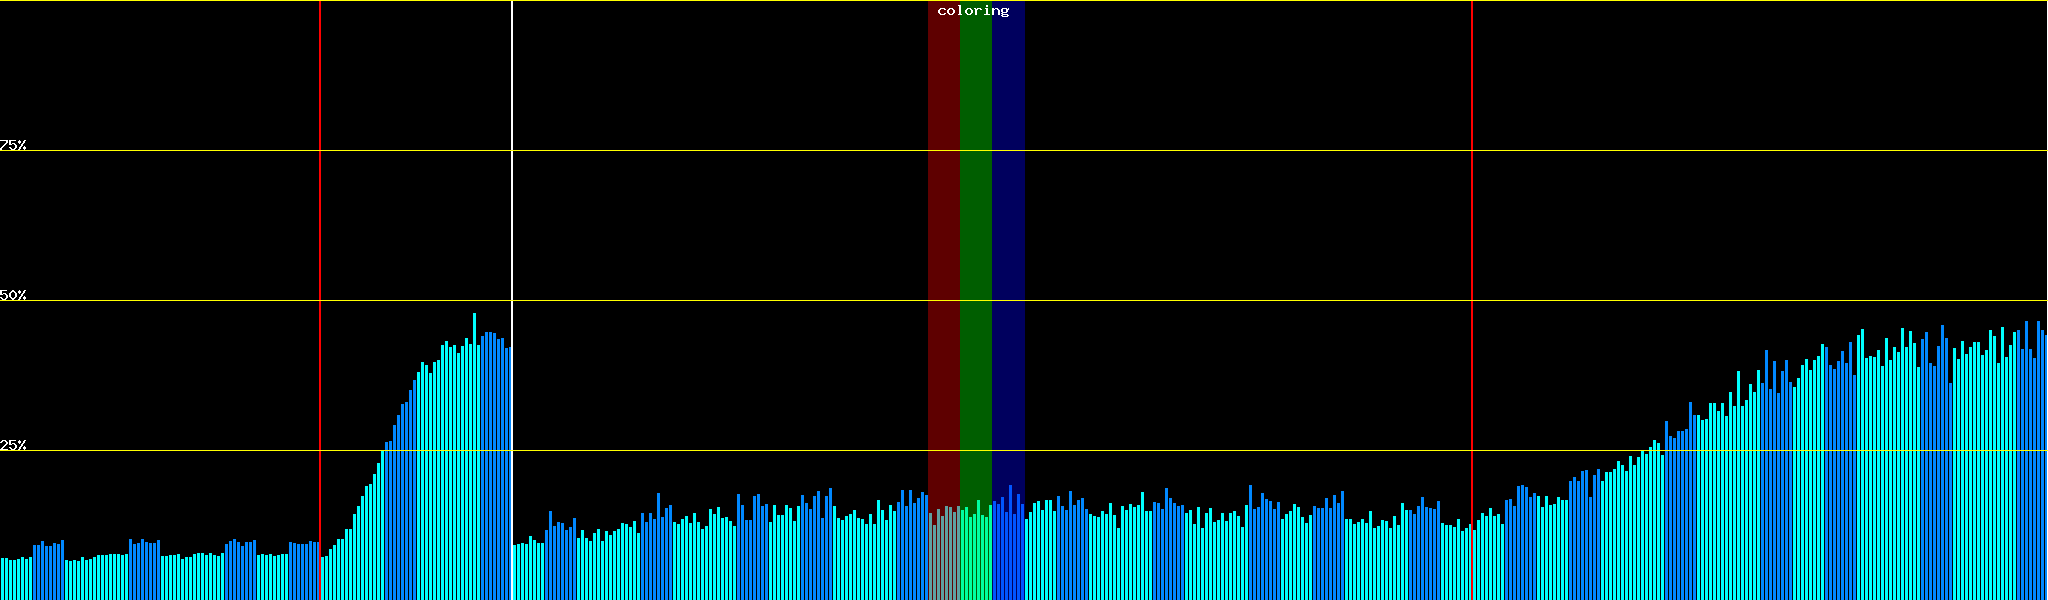Click the last bar at the chart's right edge
Viewport: 2048px width, 600px height.
[2045, 470]
